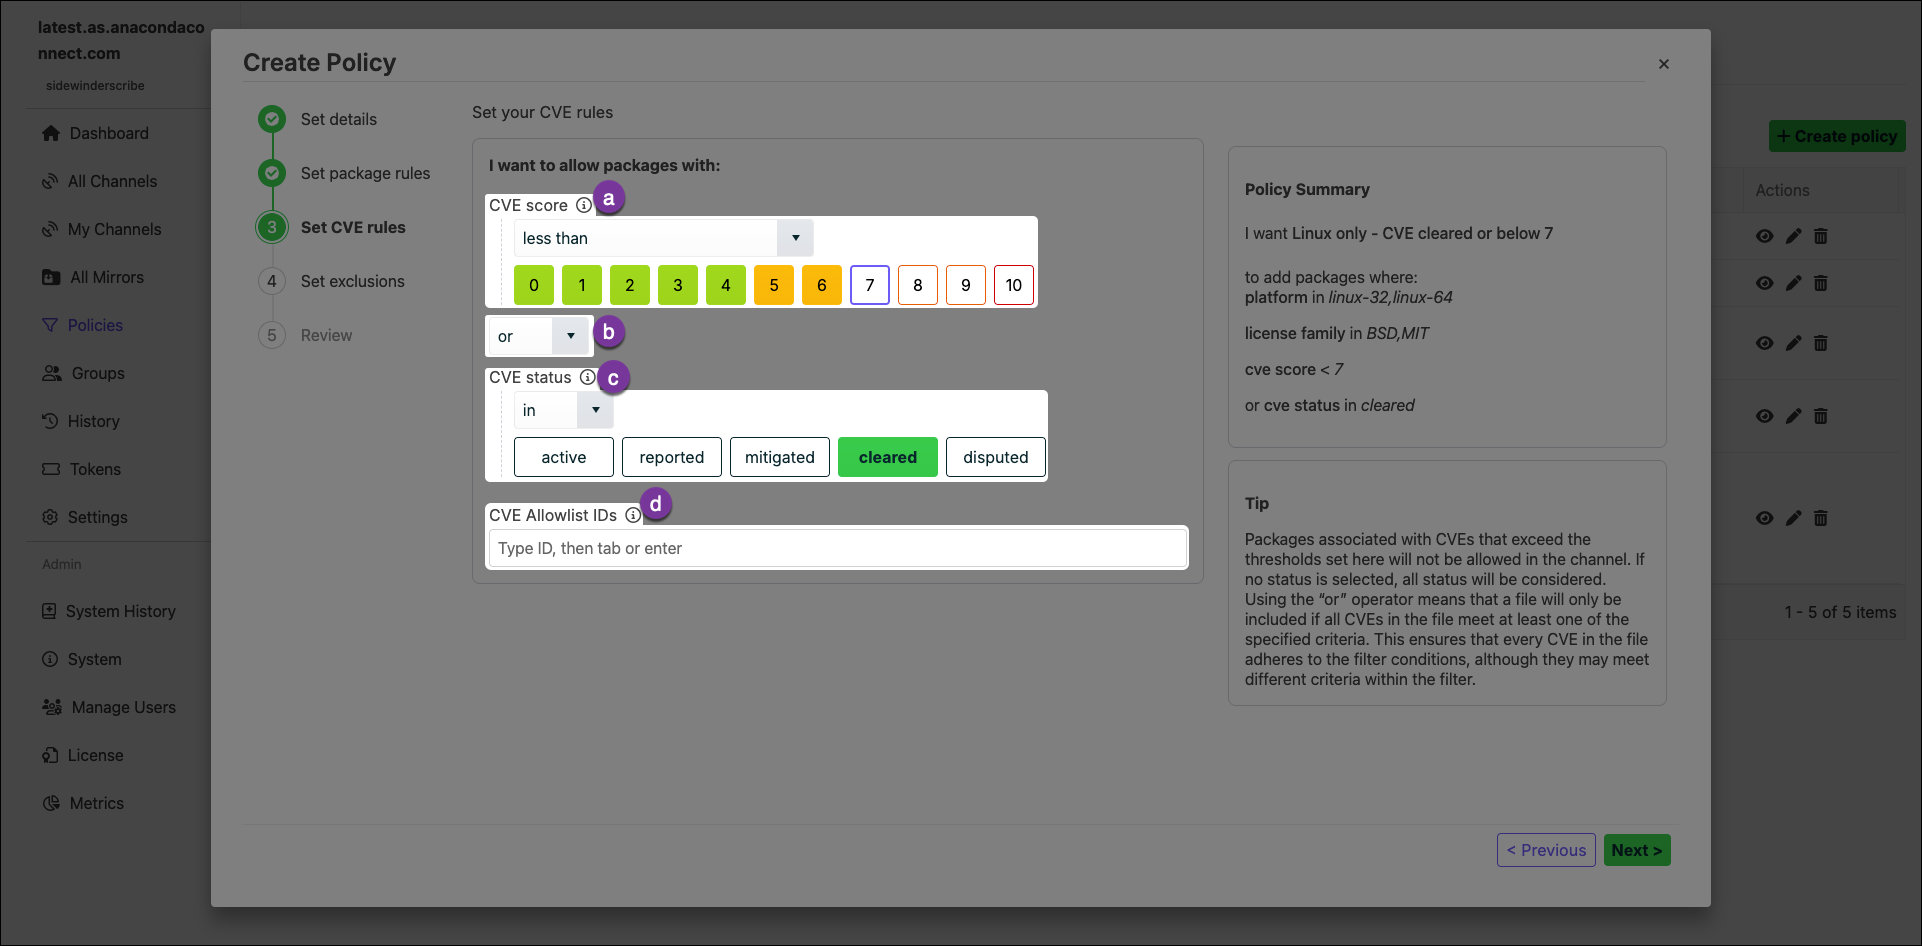This screenshot has width=1922, height=946.
Task: Select CVE score 9 swatch
Action: [x=966, y=285]
